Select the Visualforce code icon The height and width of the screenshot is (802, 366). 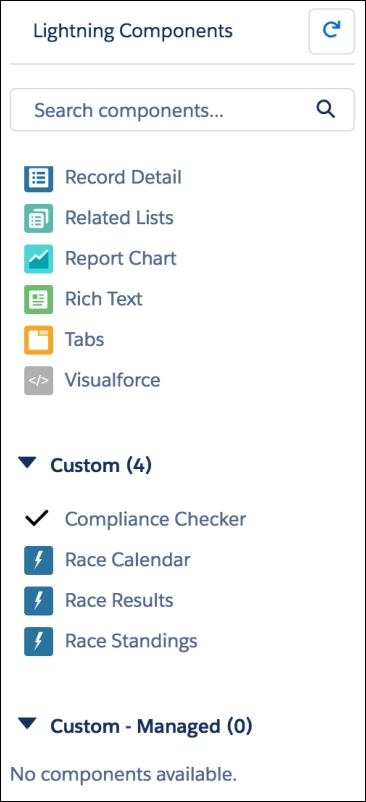tap(38, 380)
